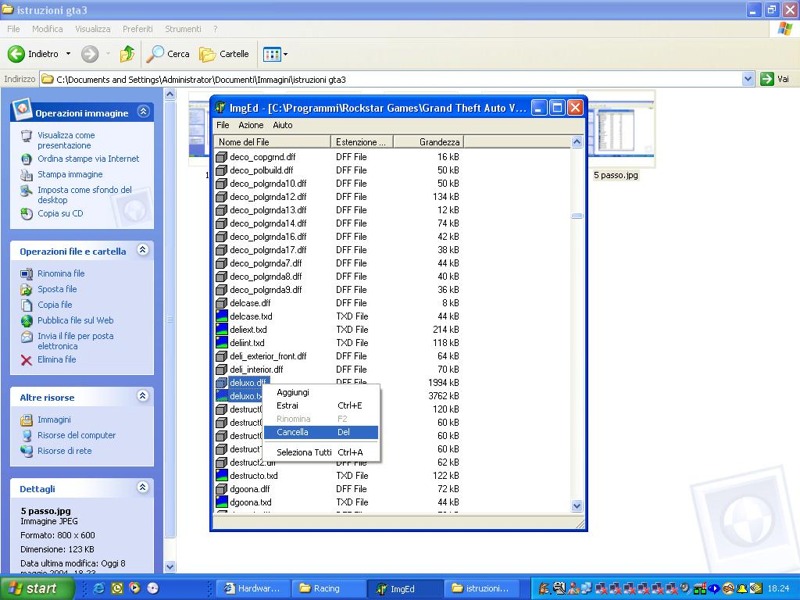Click the Indietro back arrow
800x600 pixels.
point(17,54)
